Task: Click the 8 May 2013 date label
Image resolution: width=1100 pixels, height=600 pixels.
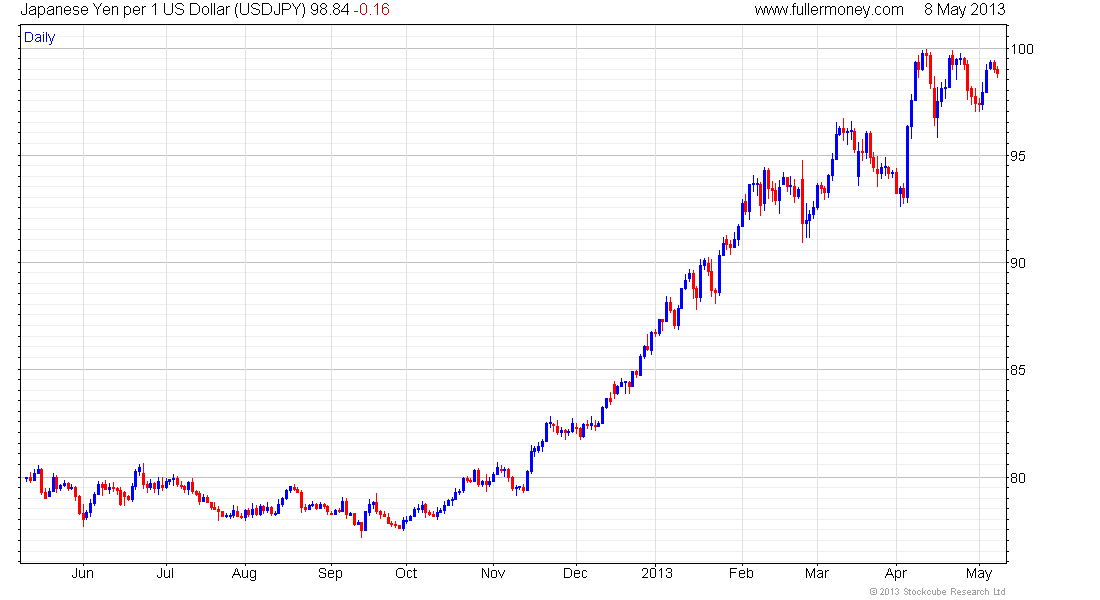Action: click(x=965, y=10)
